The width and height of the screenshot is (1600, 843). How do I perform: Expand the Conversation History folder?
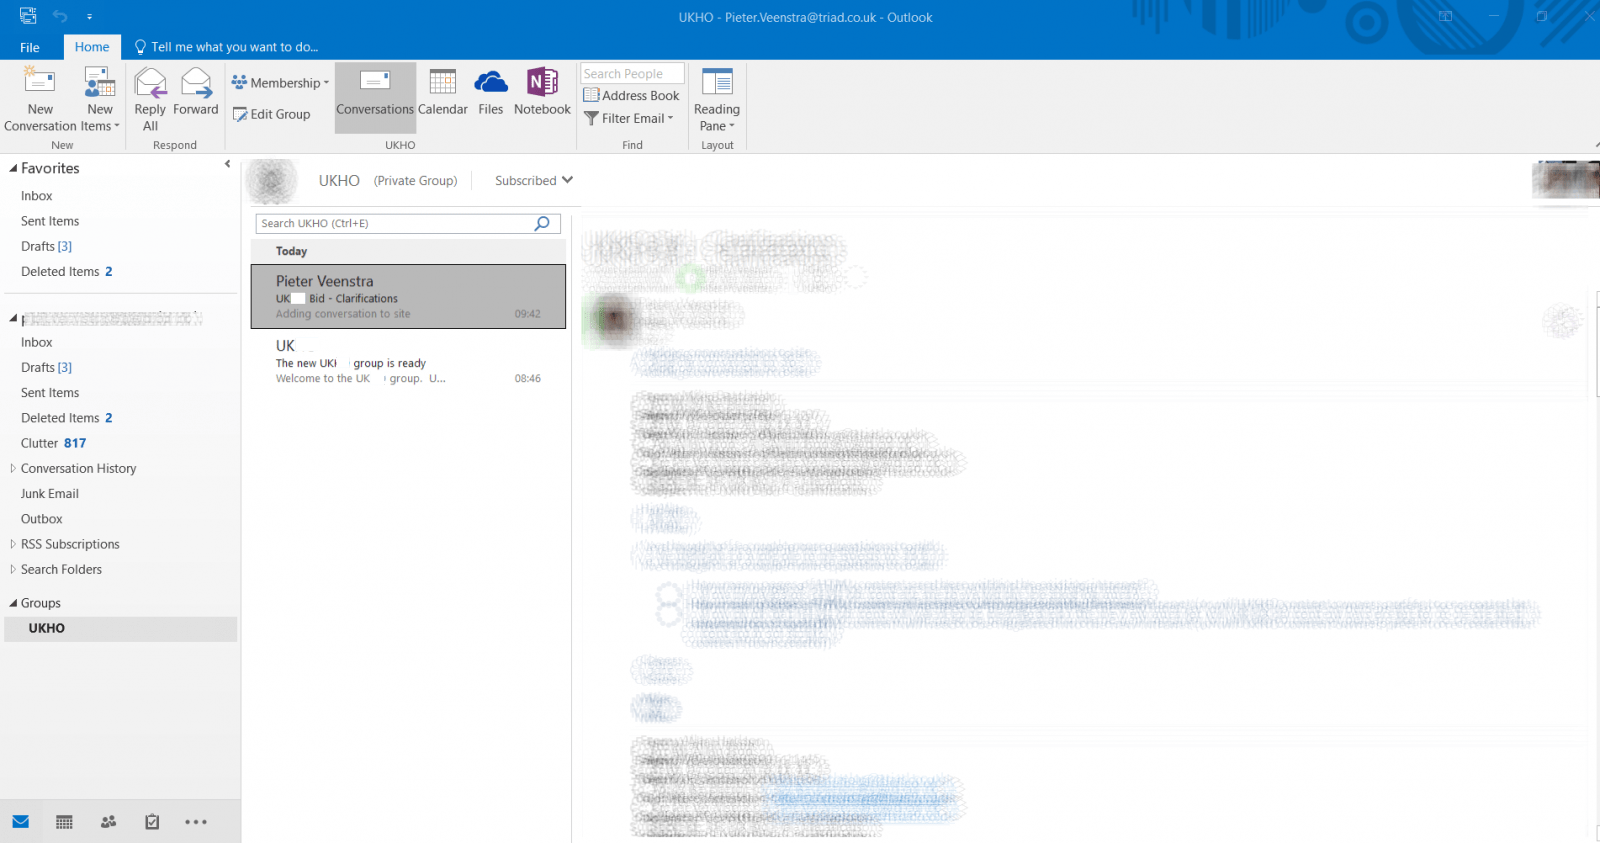(13, 468)
